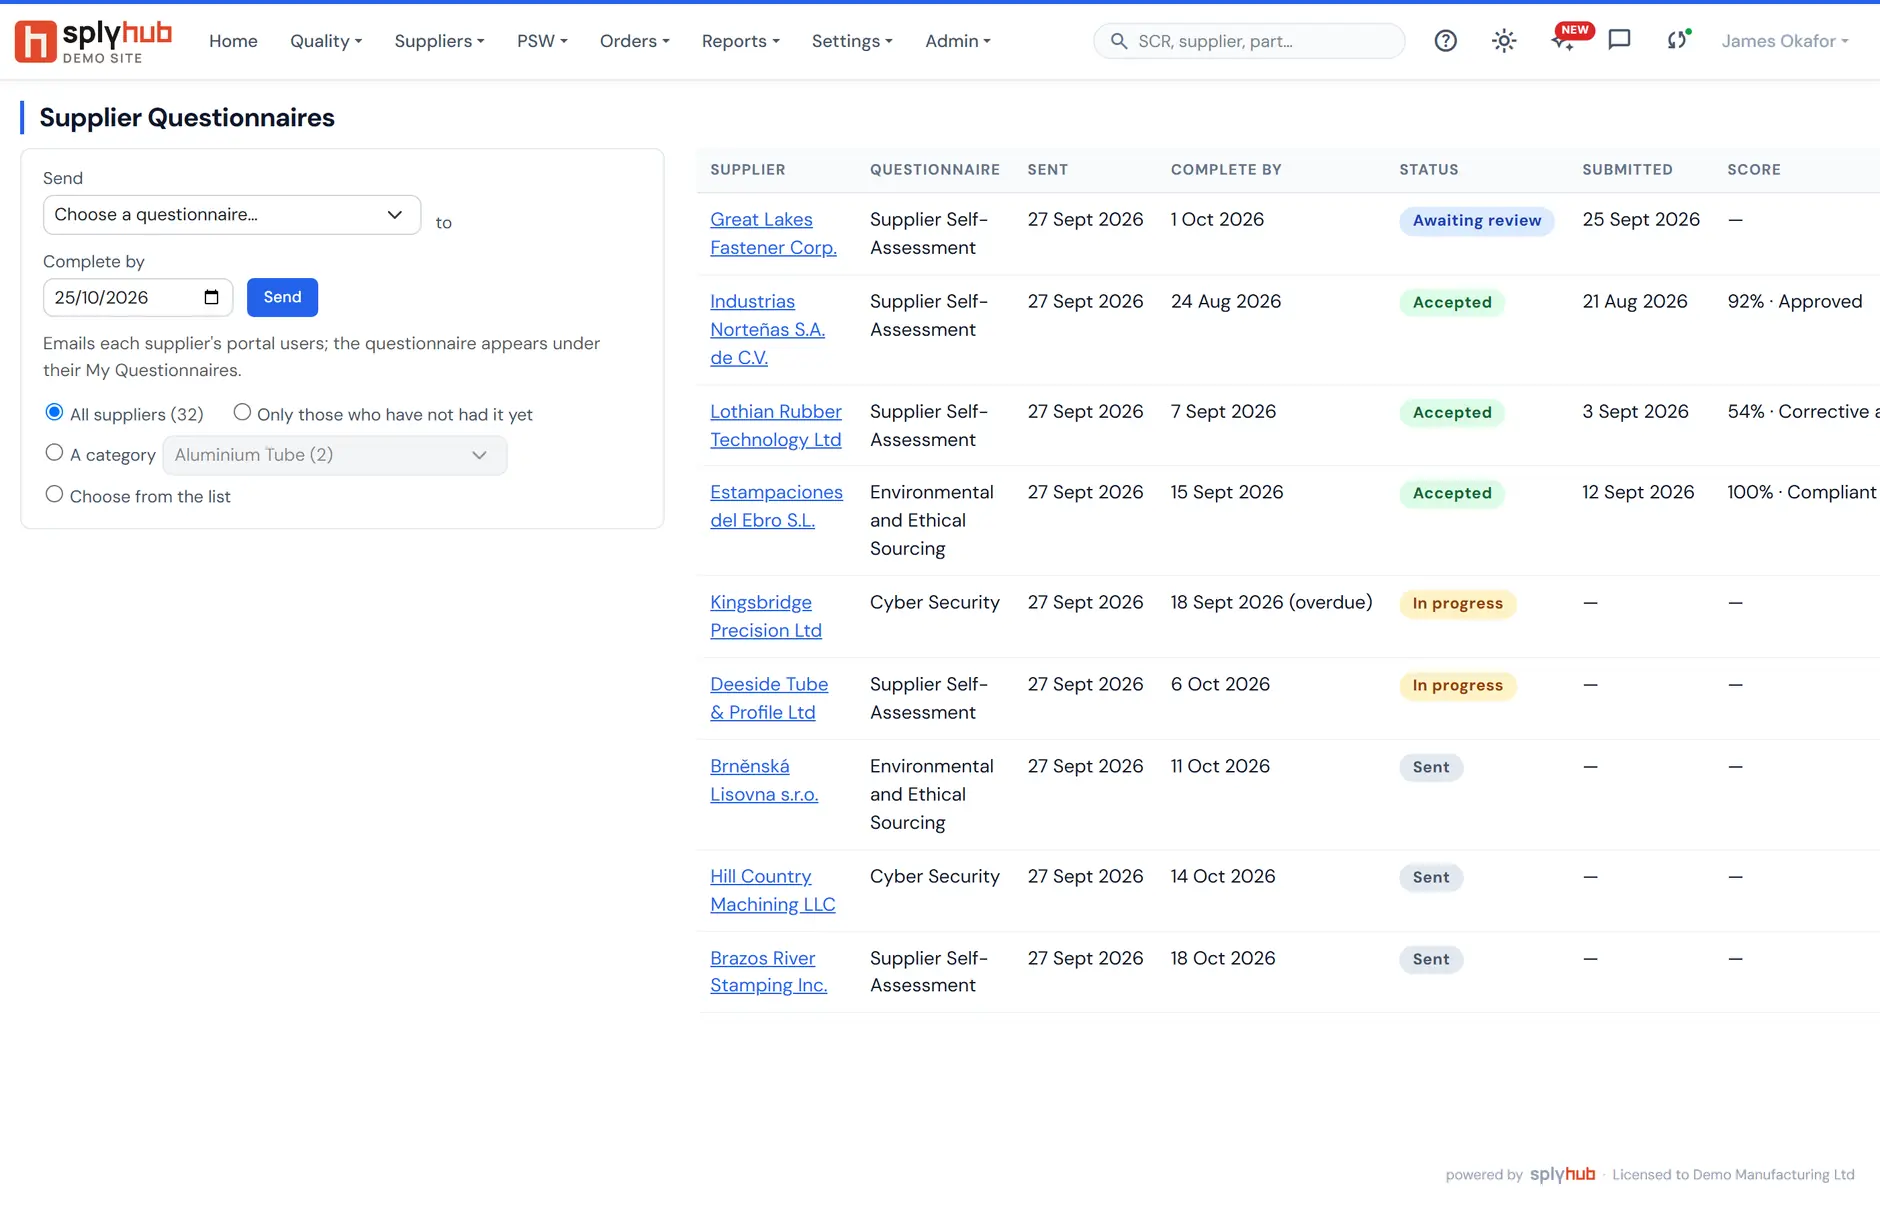Viewport: 1880px width, 1209px height.
Task: Open Kingsbridge Precision Ltd supplier link
Action: coord(766,616)
